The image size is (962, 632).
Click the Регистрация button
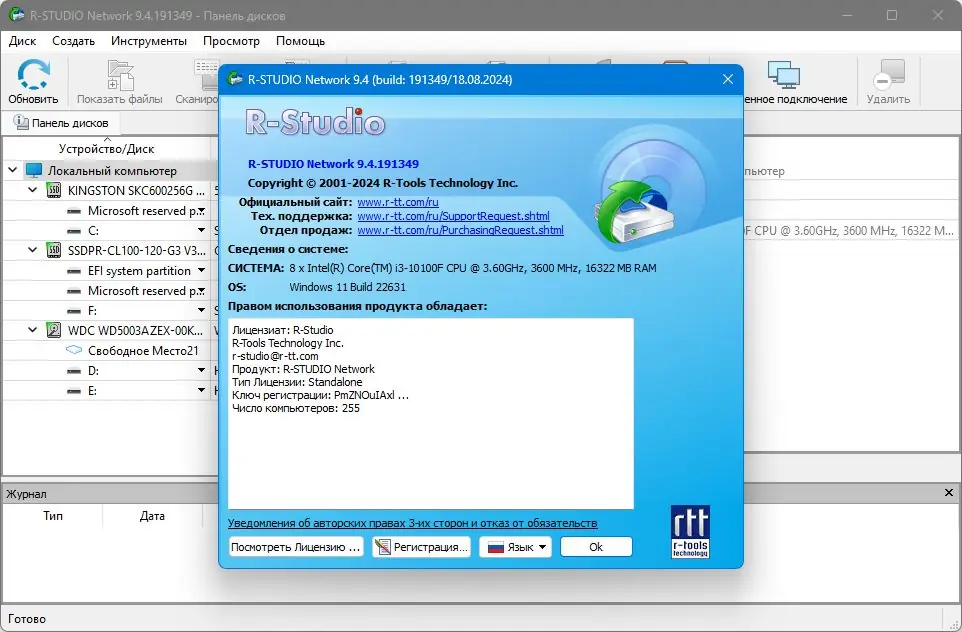421,547
